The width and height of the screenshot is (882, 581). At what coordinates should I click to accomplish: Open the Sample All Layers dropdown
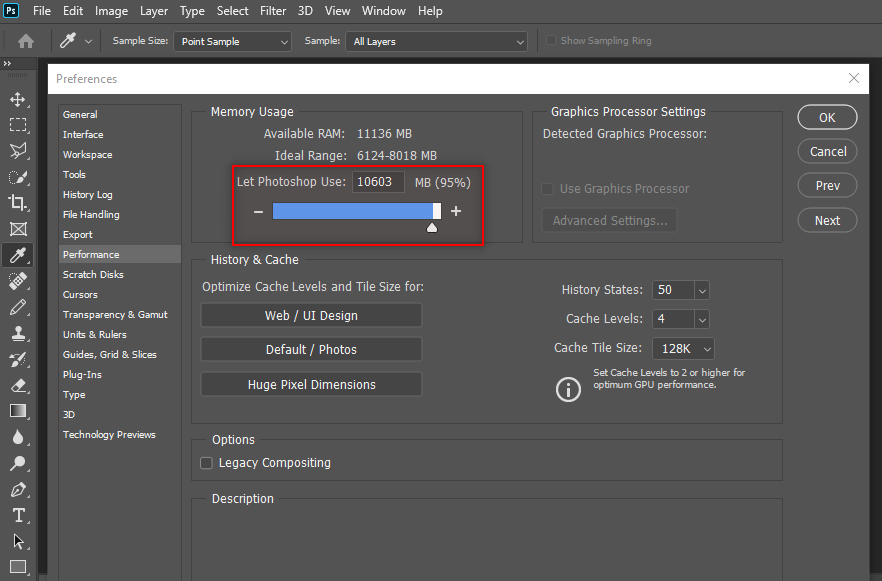point(436,42)
